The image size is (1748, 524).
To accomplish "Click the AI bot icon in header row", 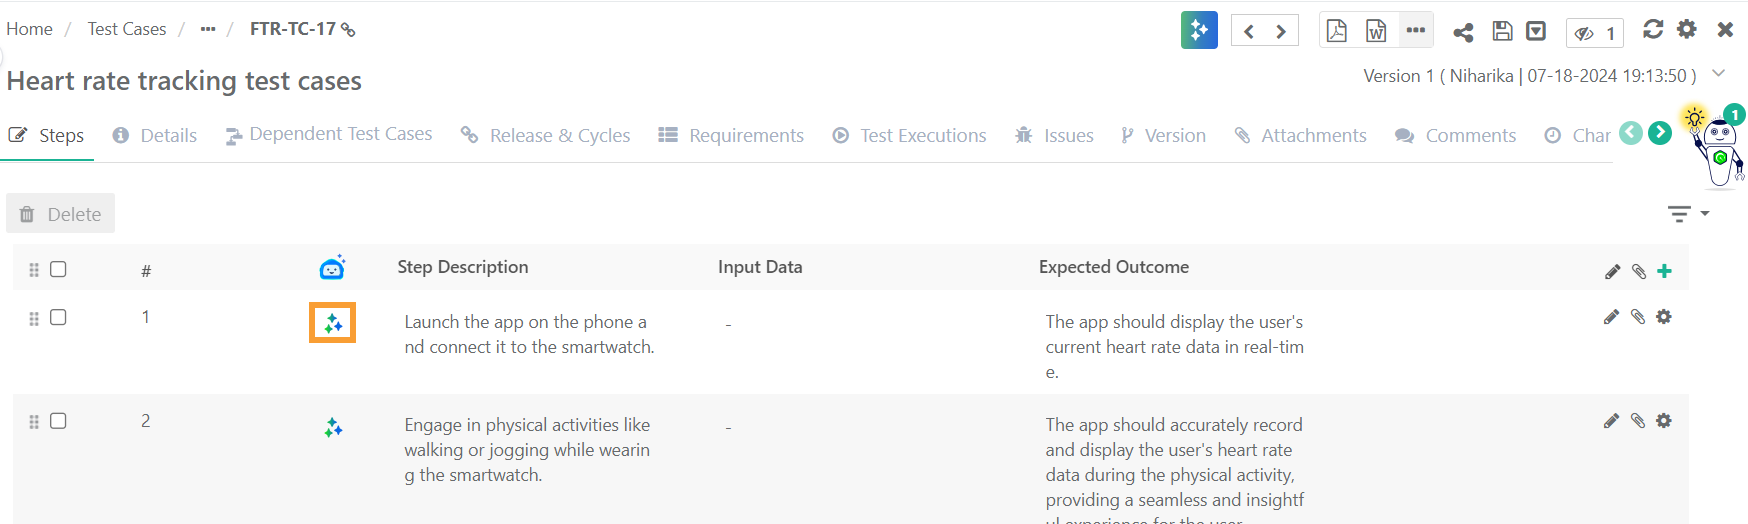I will (x=332, y=267).
